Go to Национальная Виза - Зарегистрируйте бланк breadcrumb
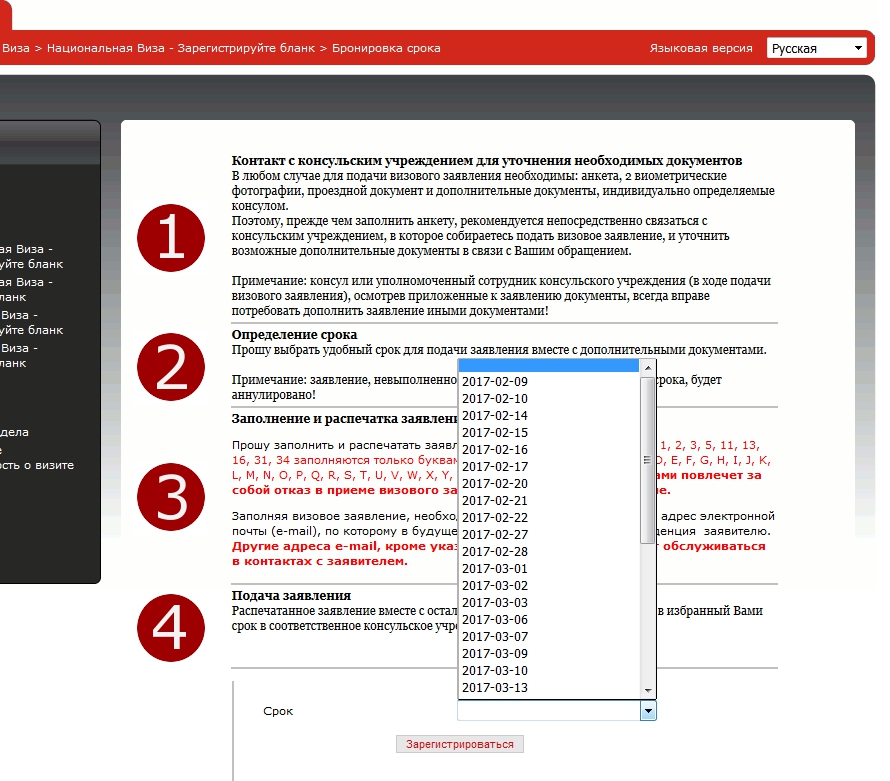 point(180,48)
